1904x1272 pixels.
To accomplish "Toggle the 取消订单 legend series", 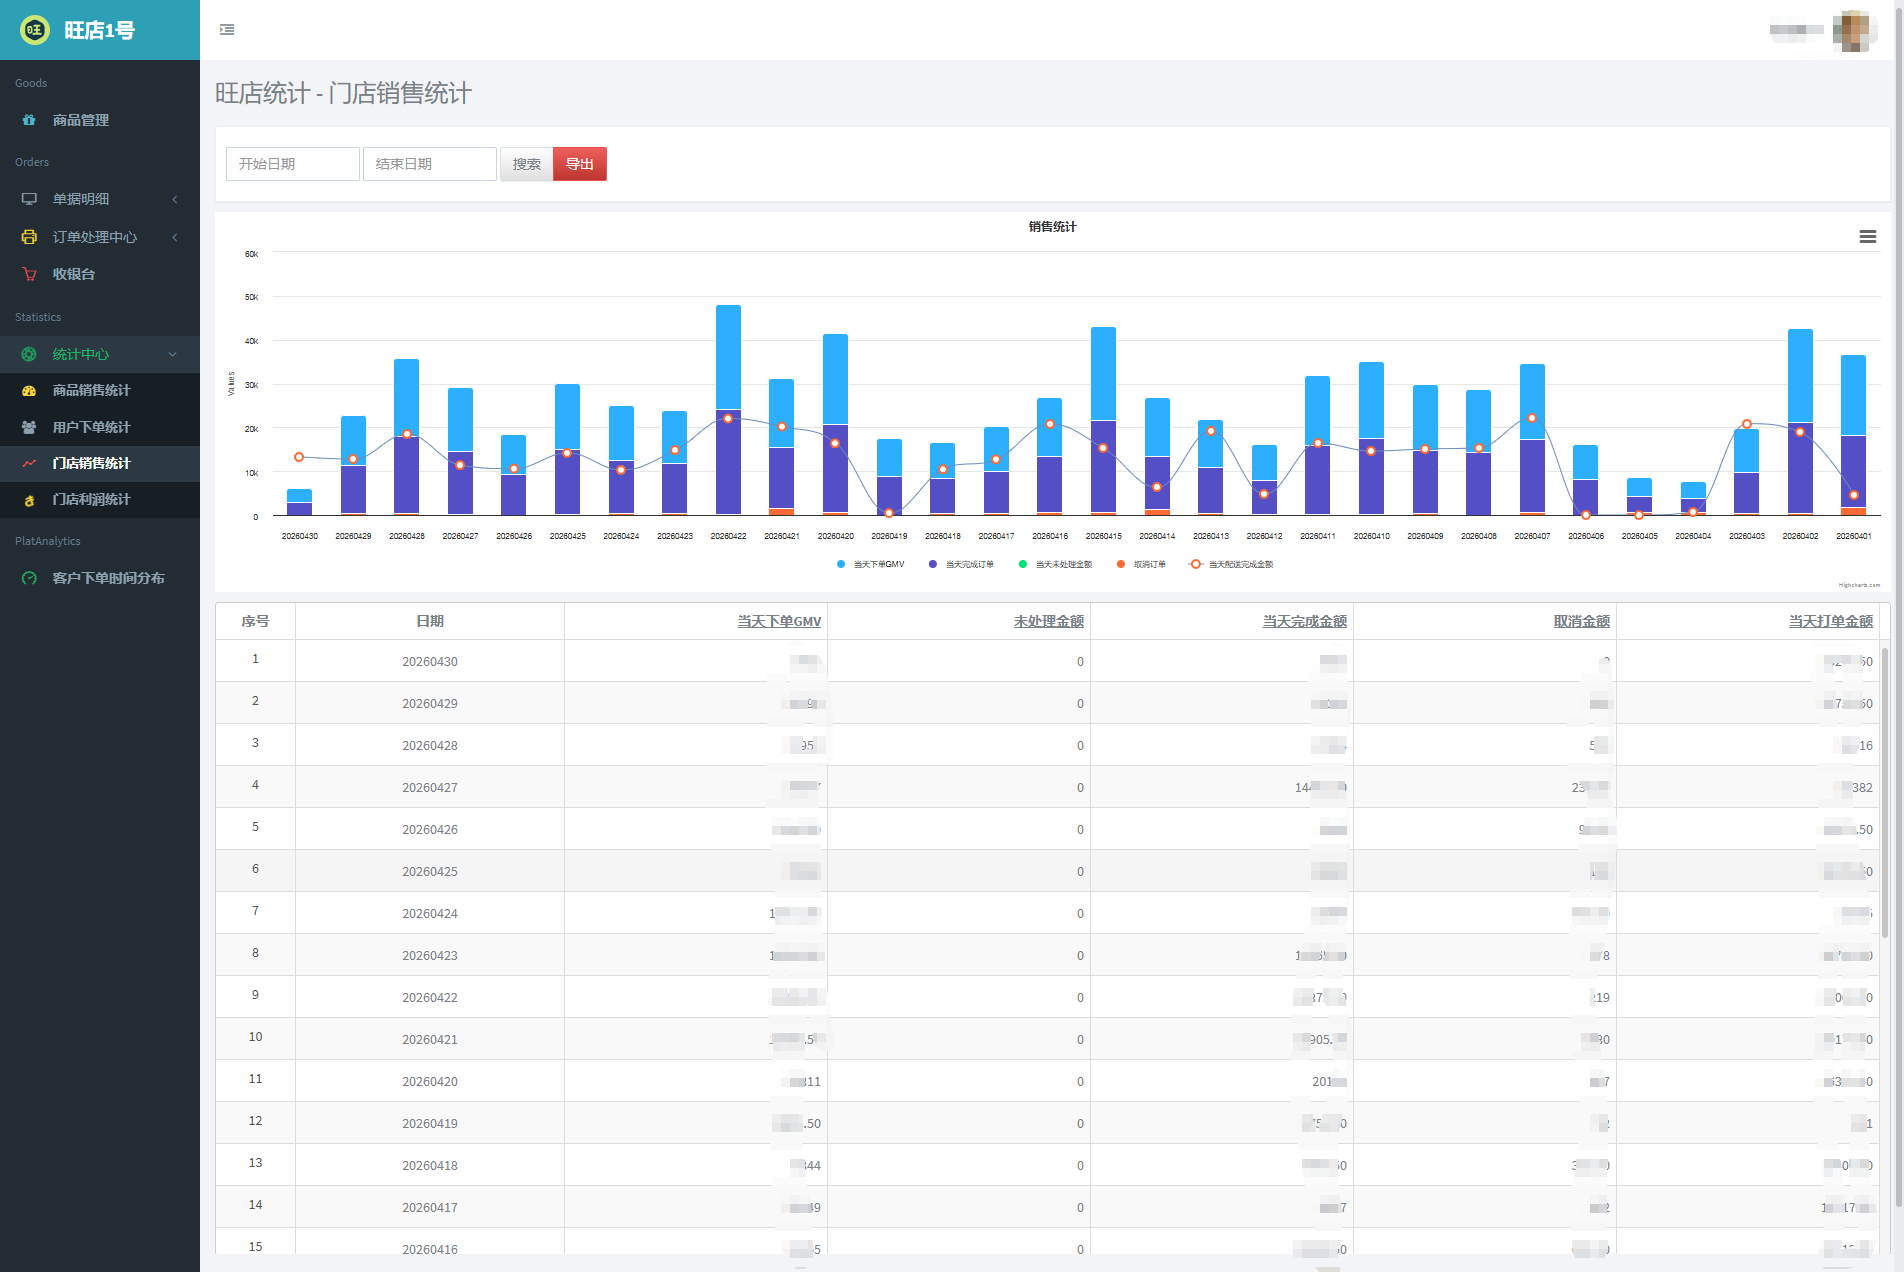I will 1141,564.
